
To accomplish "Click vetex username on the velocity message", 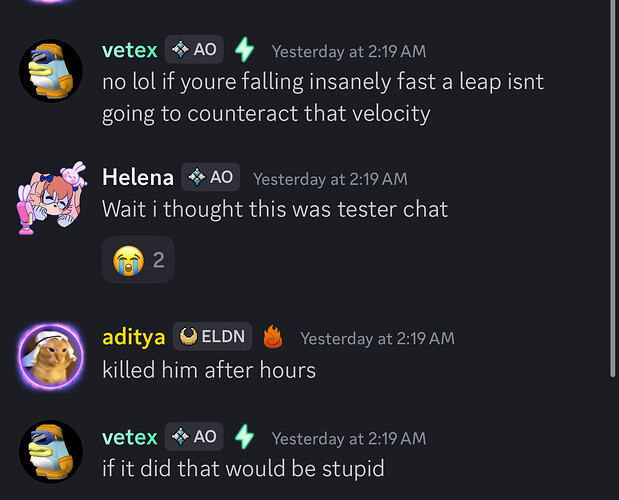I will 130,49.
